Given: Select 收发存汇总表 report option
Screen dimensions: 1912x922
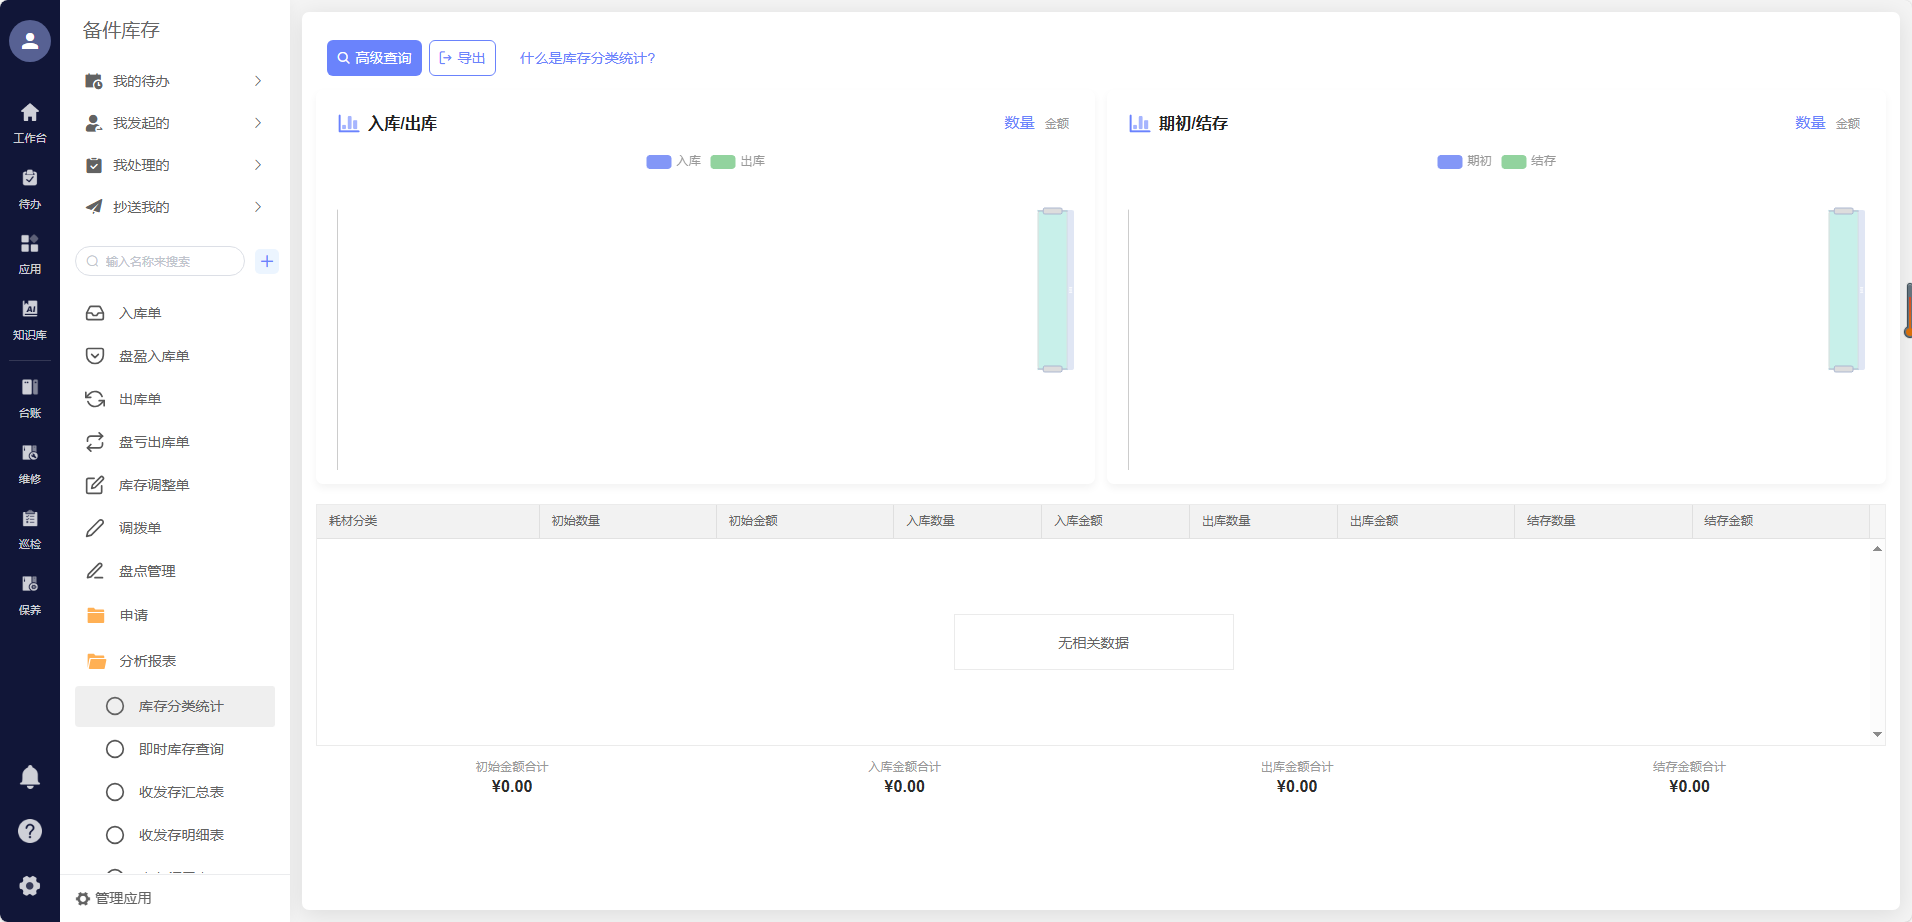Looking at the screenshot, I should pos(180,792).
